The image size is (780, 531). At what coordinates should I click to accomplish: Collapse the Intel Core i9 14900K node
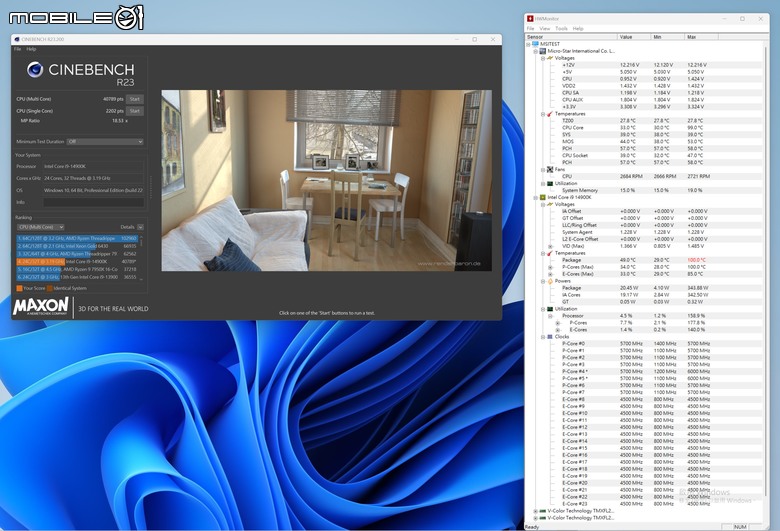[536, 197]
